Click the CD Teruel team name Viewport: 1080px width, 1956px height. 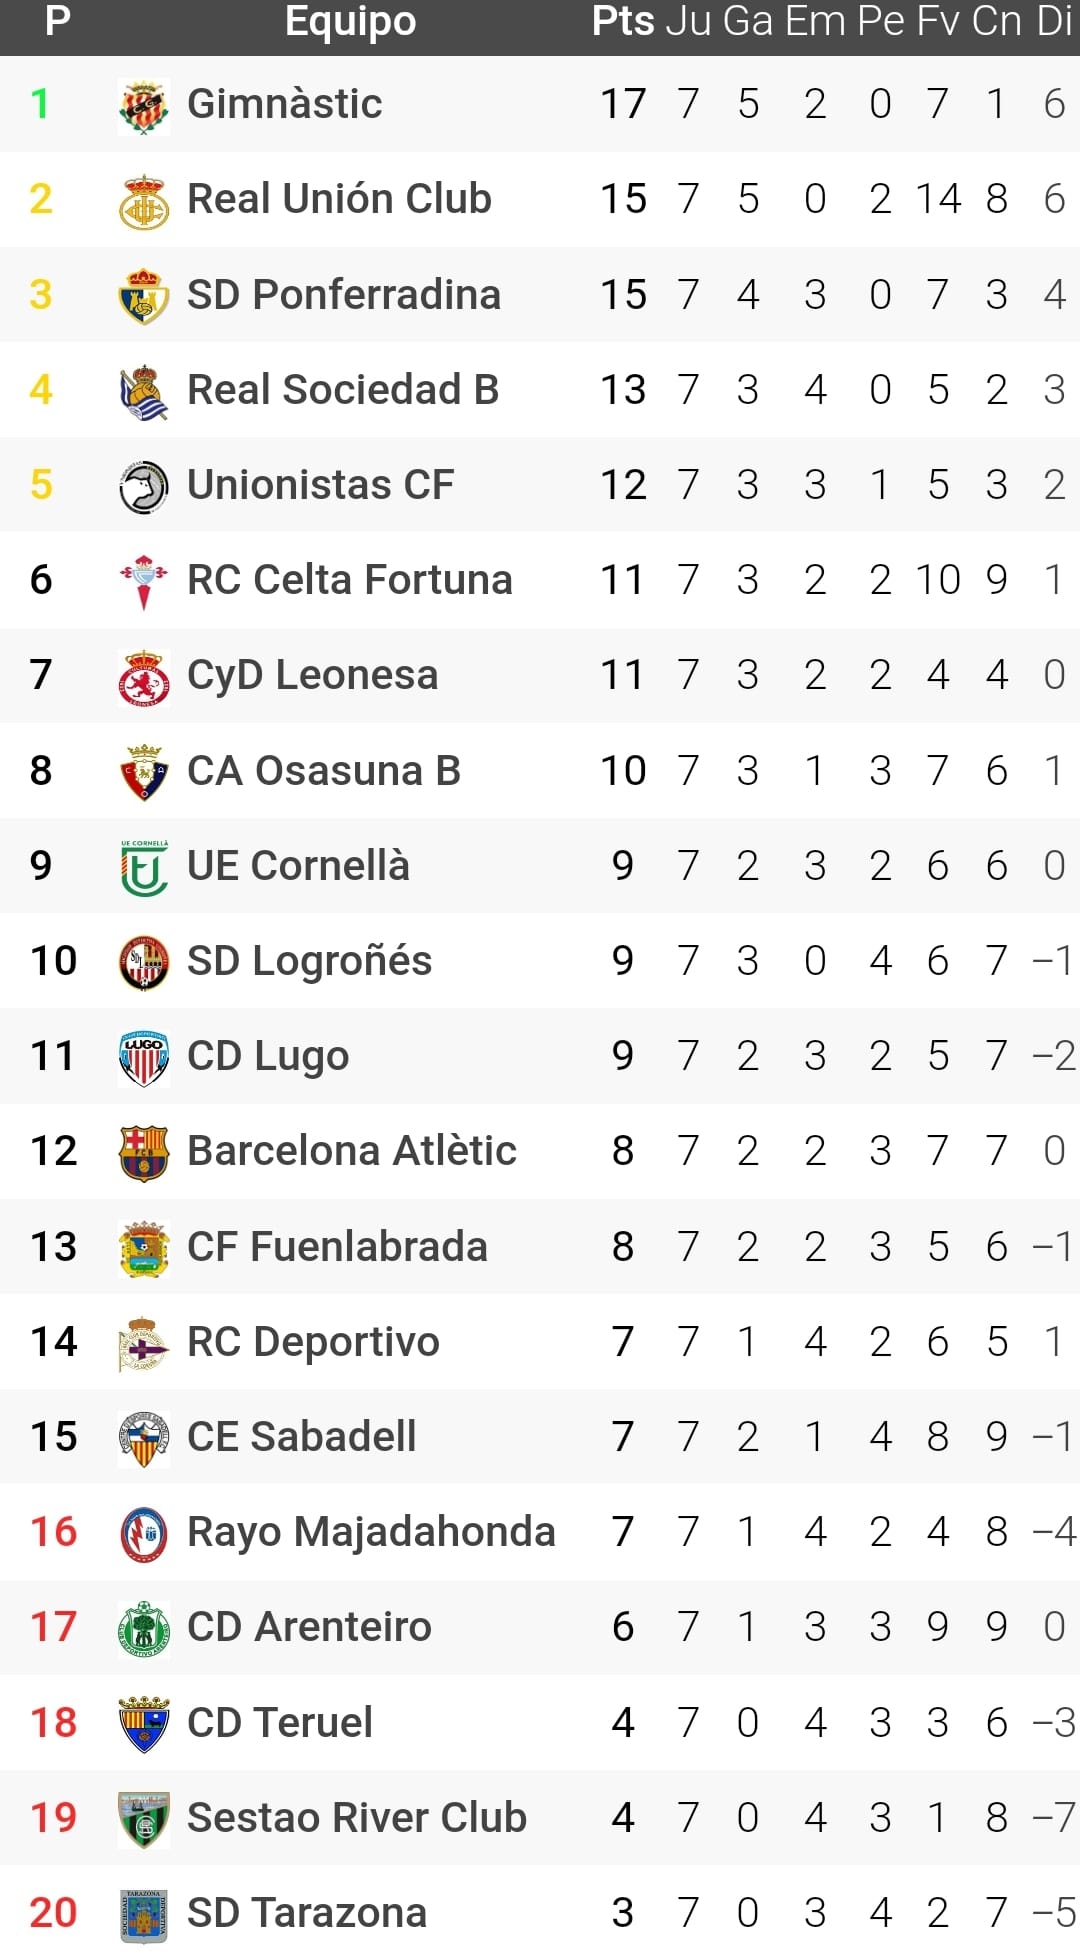[x=280, y=1723]
